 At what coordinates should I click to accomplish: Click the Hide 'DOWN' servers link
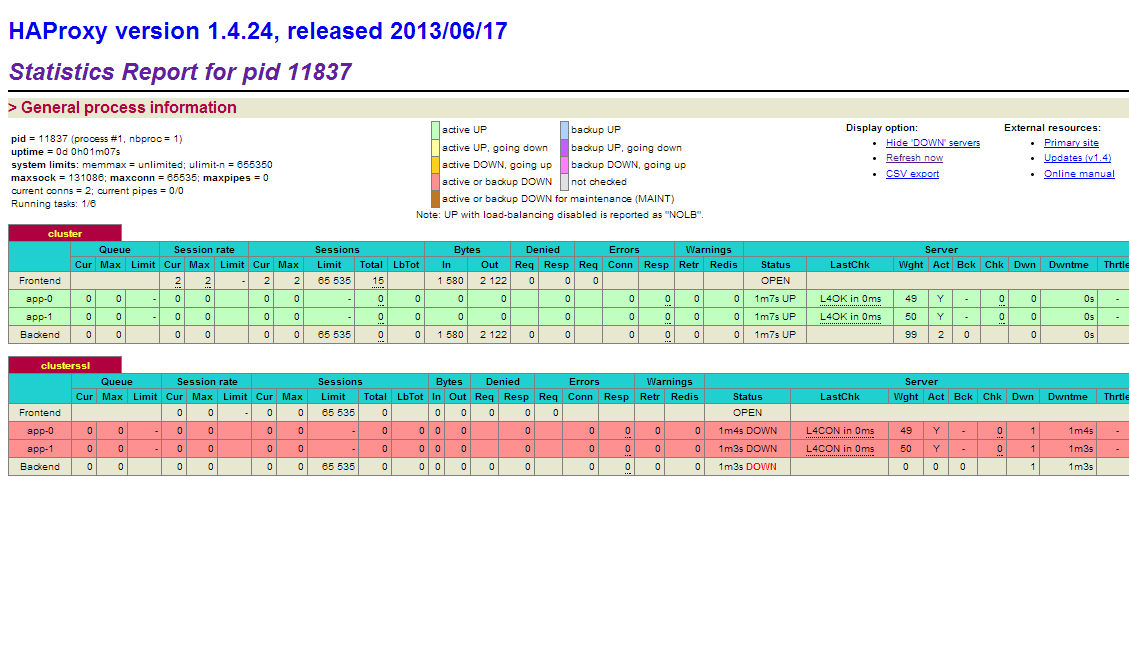click(x=932, y=143)
